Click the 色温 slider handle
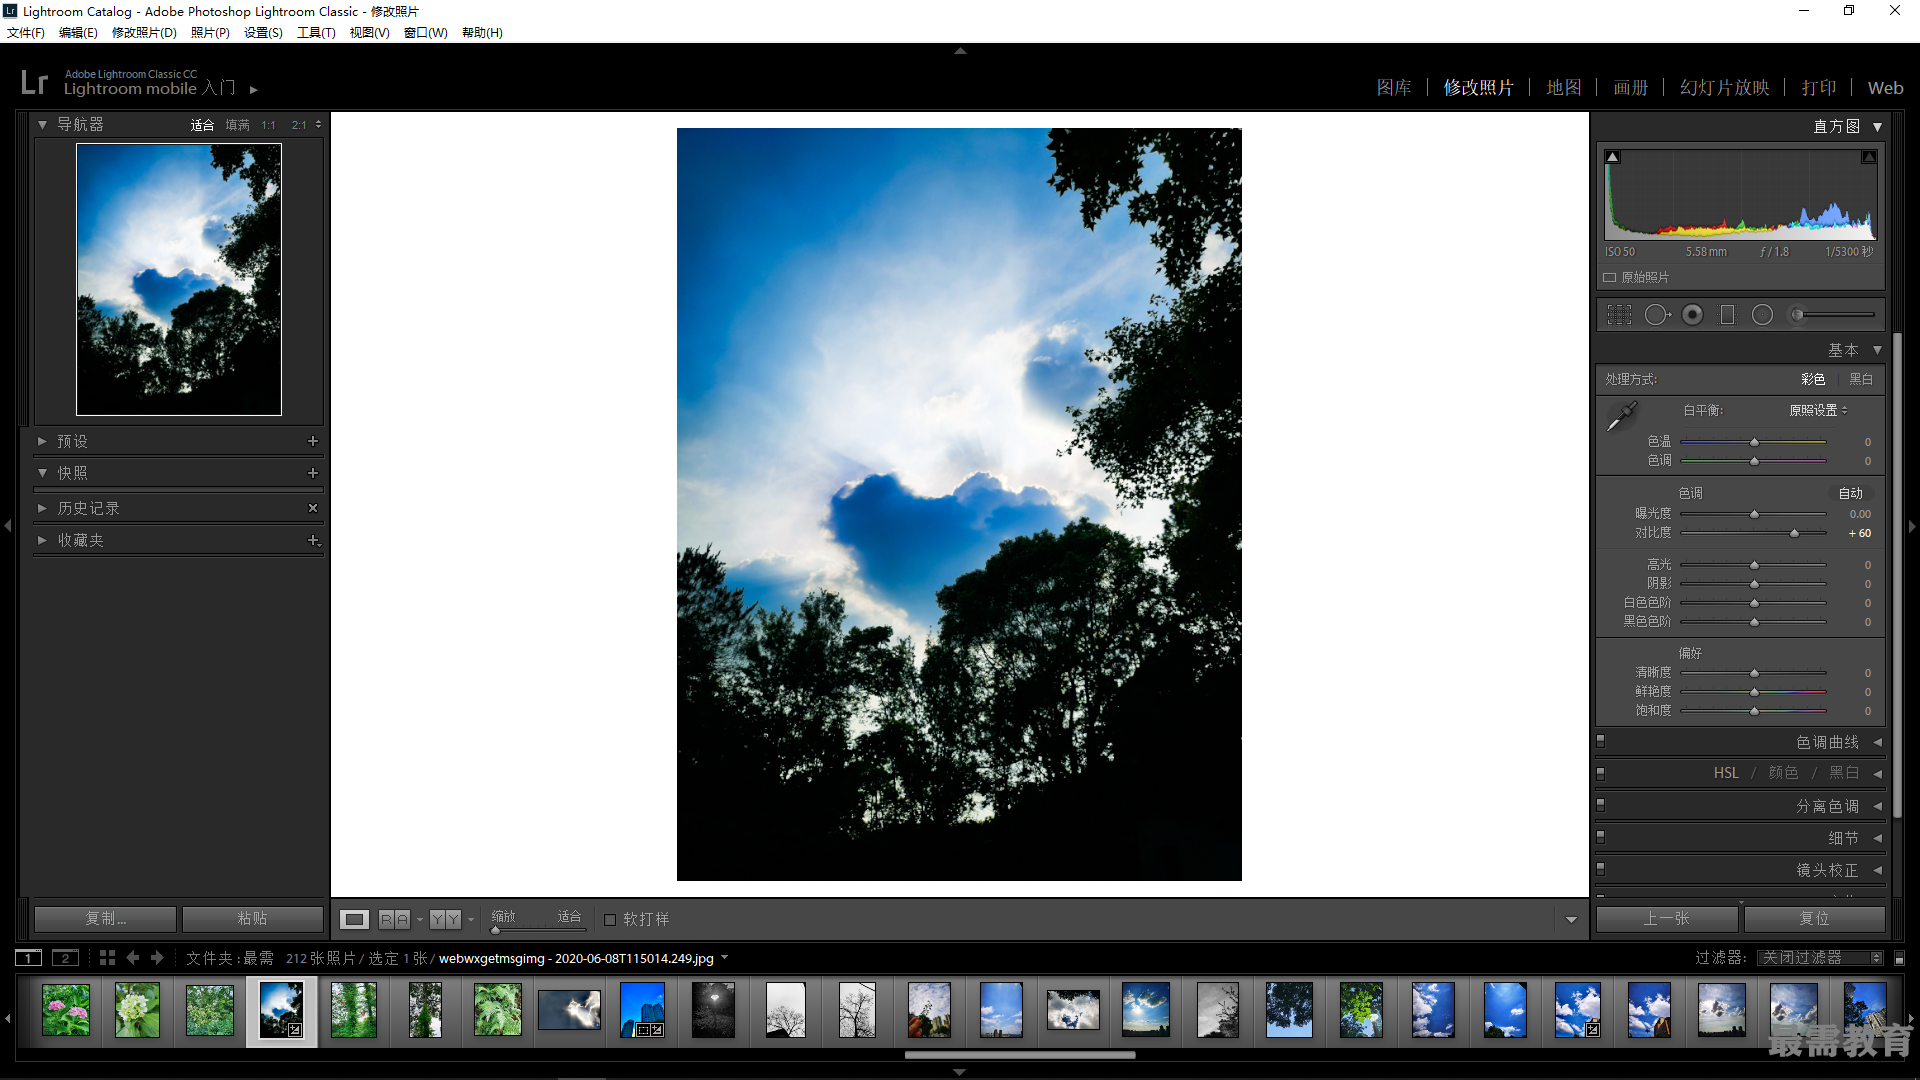This screenshot has width=1920, height=1080. pos(1754,441)
